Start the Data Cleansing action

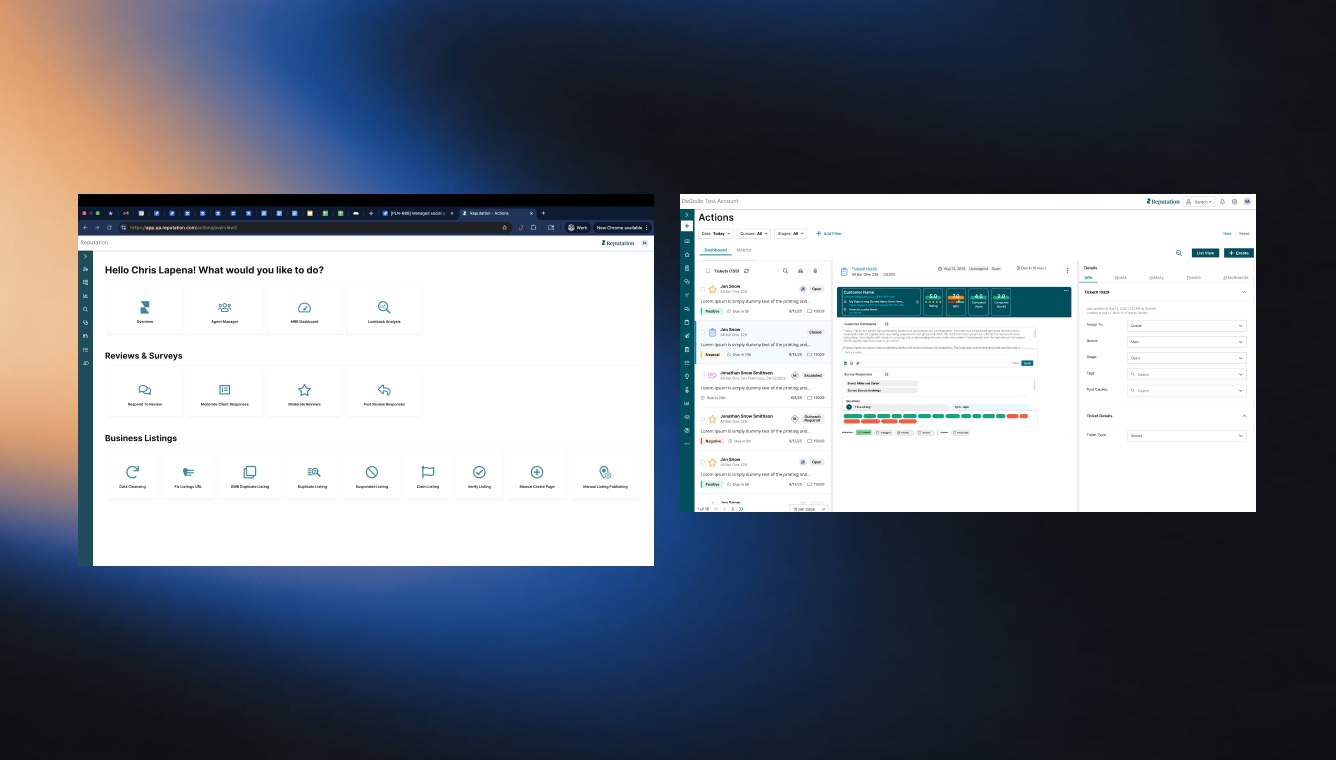click(x=132, y=475)
